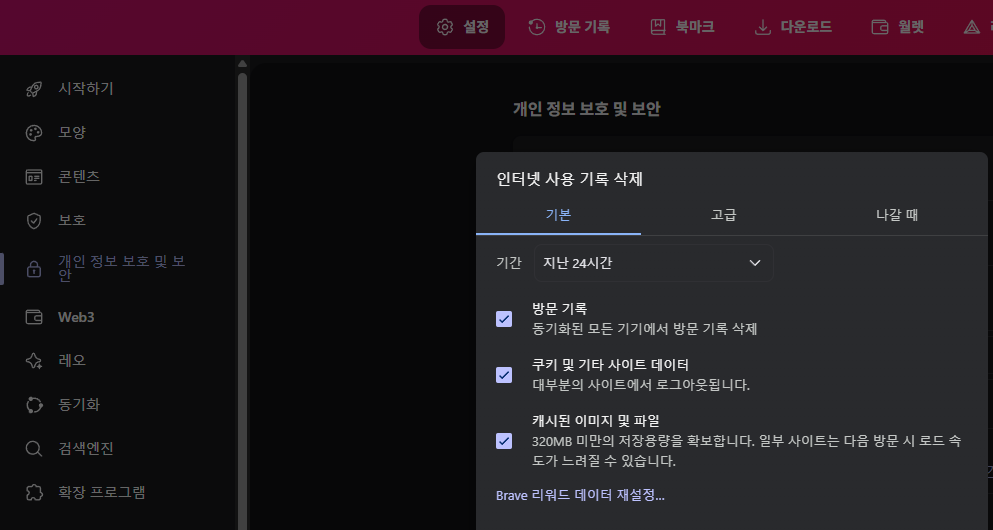Click the triangle Brave Rewards icon at top right
This screenshot has width=993, height=530.
click(x=971, y=27)
